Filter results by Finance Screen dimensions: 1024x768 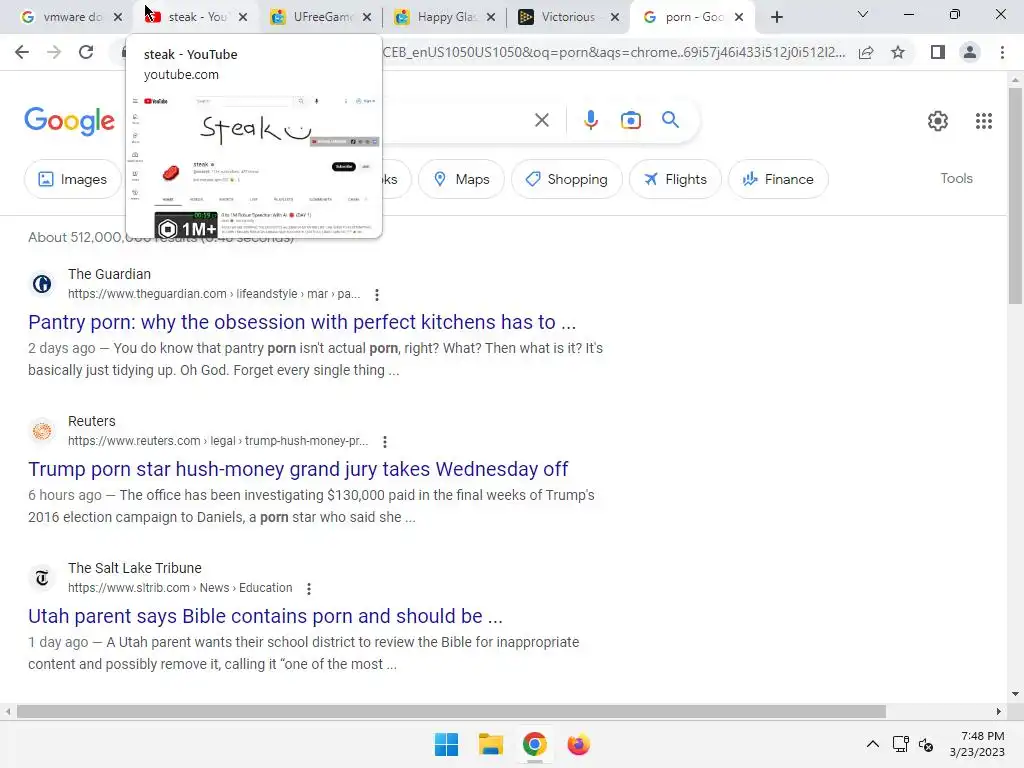coord(778,179)
